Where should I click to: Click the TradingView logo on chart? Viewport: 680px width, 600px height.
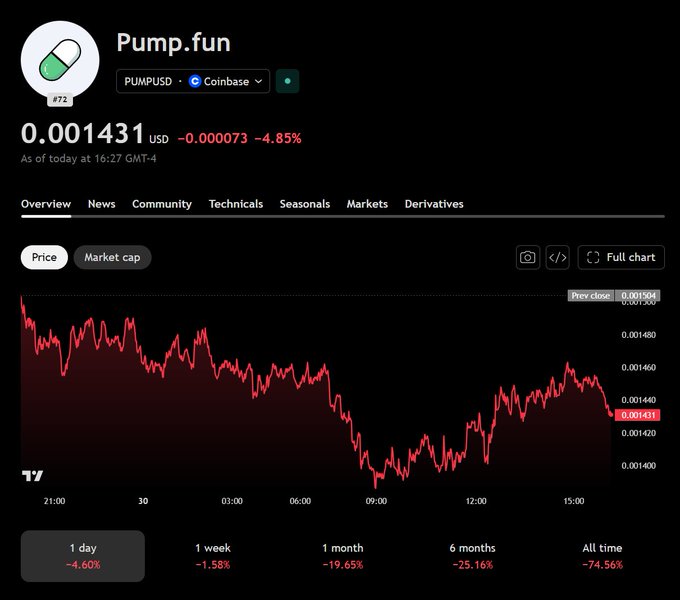tap(33, 476)
